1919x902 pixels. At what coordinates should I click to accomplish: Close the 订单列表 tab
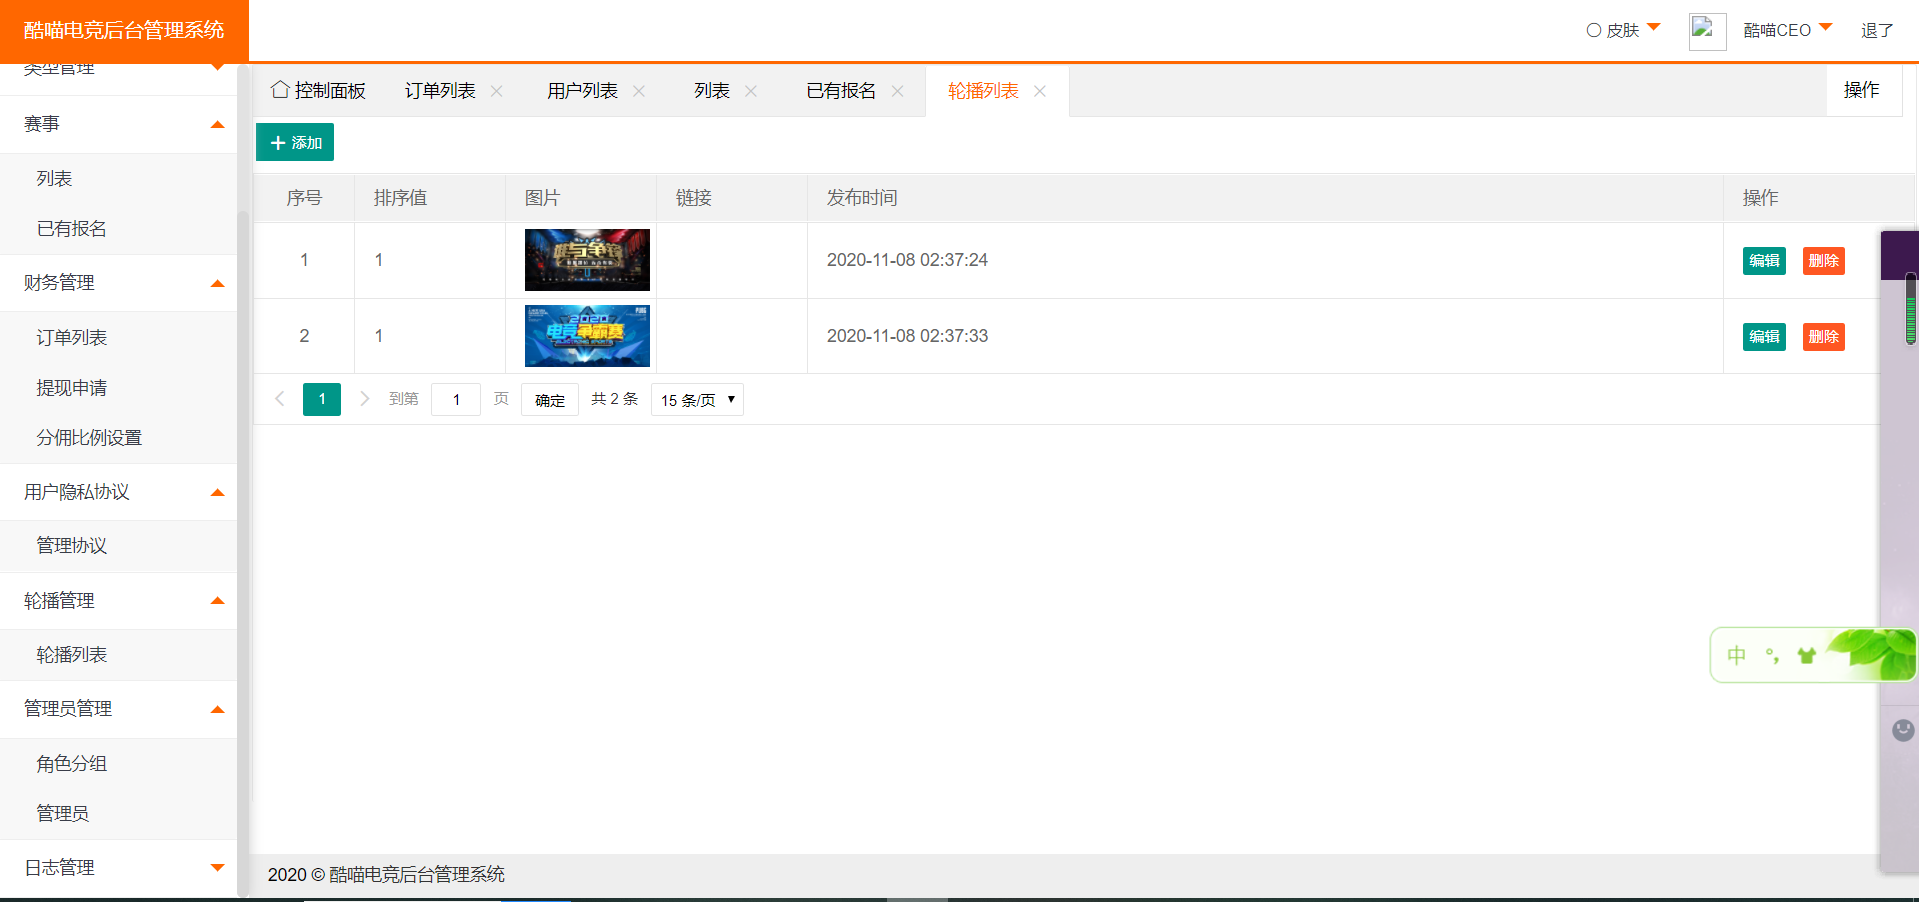(497, 91)
